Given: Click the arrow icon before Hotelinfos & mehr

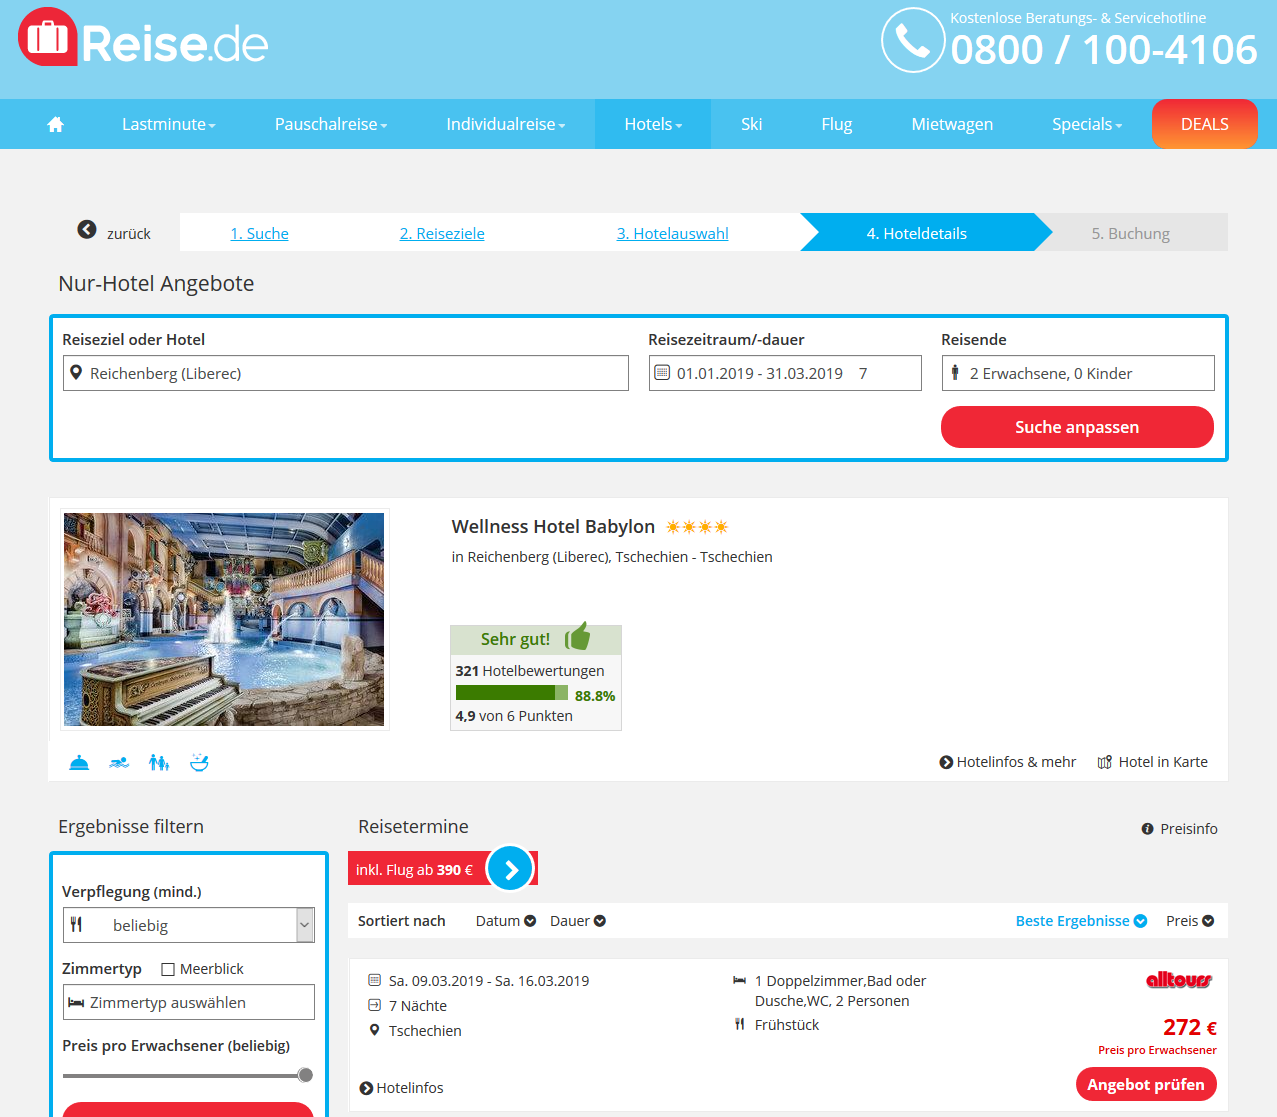Looking at the screenshot, I should pos(946,762).
